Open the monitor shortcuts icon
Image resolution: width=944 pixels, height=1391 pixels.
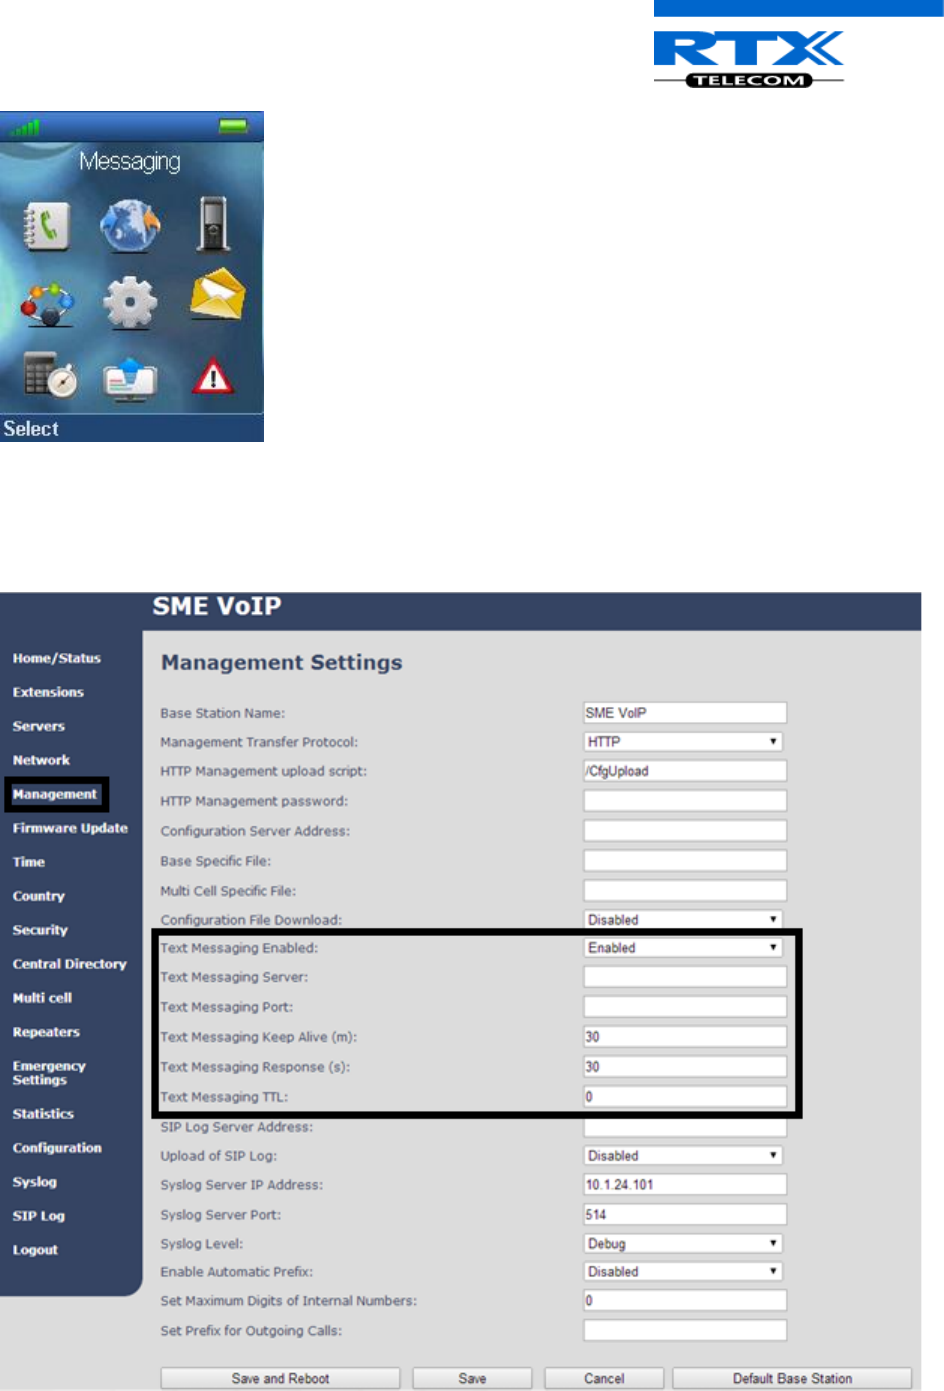click(130, 378)
